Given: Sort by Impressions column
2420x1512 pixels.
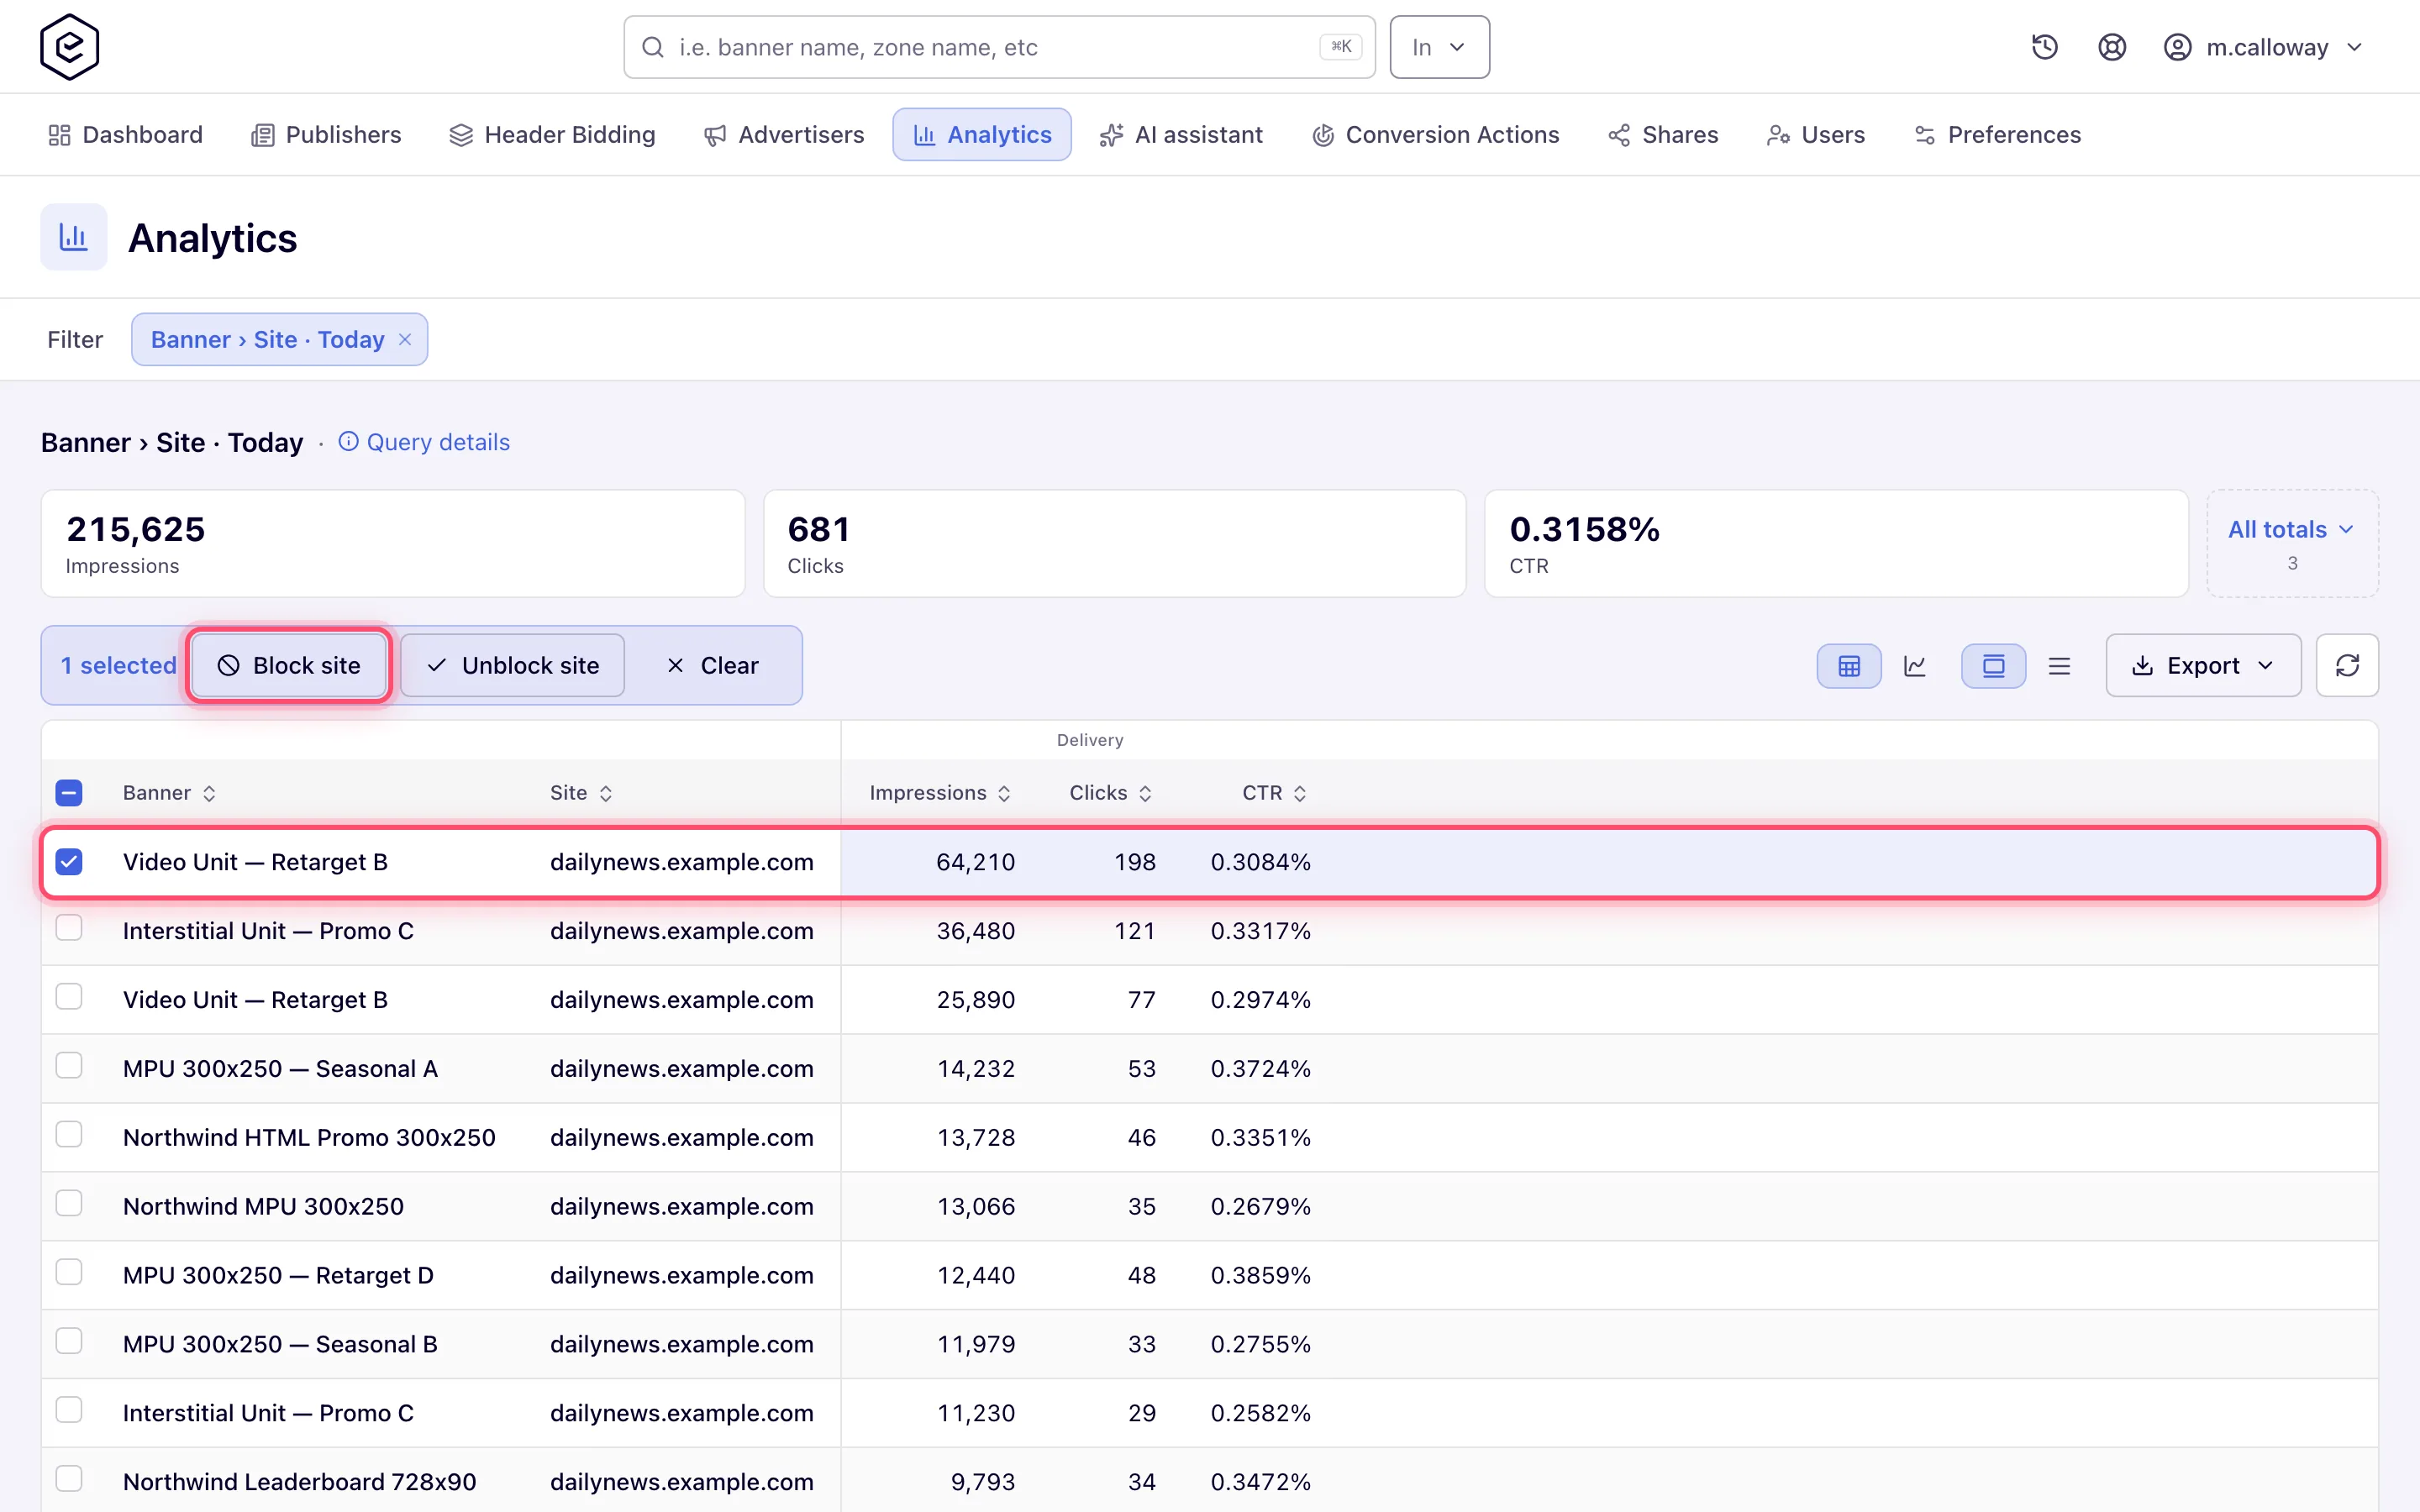Looking at the screenshot, I should 940,793.
